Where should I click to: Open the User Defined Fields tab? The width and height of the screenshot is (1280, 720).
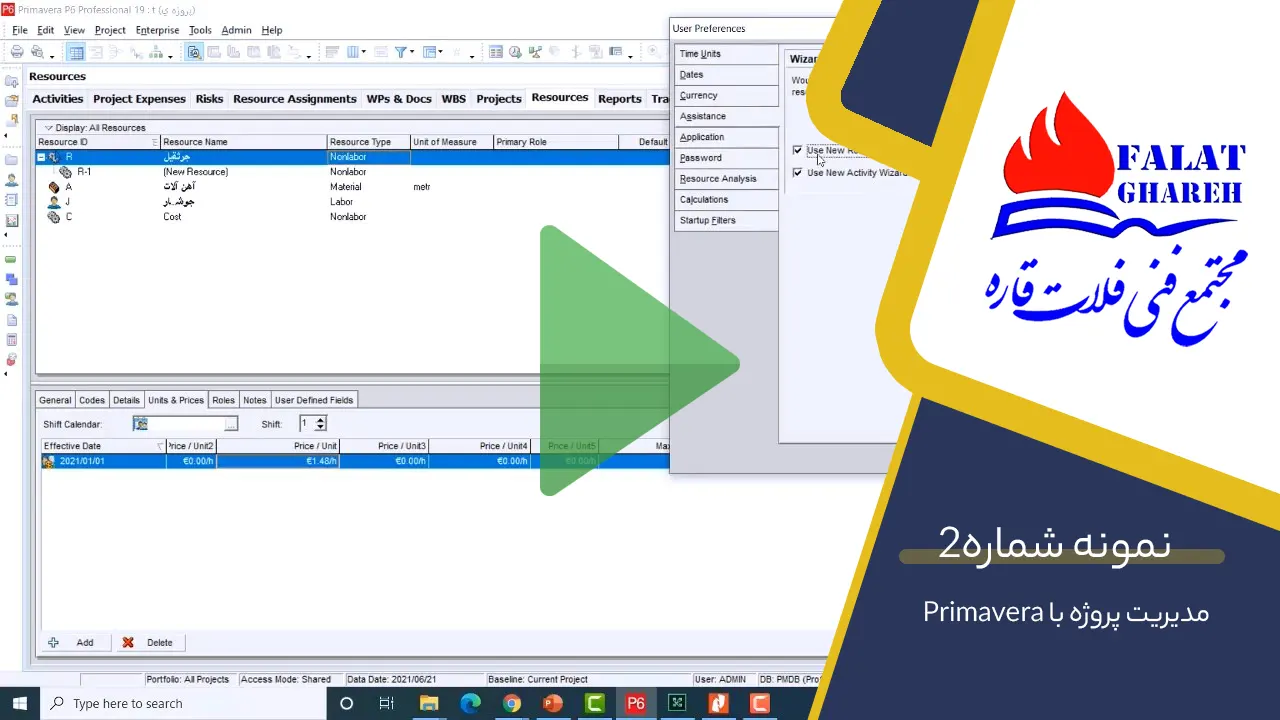(314, 400)
